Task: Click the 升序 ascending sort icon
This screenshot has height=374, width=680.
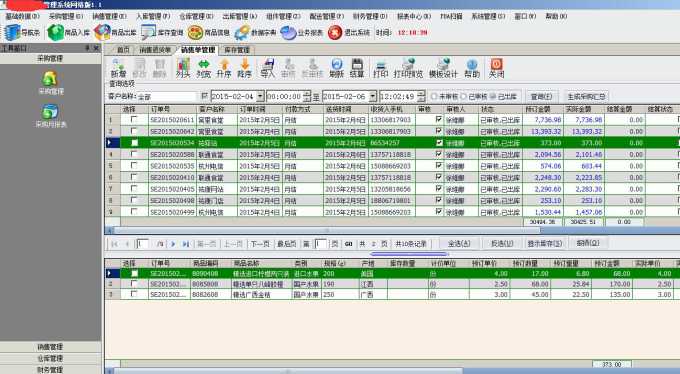Action: point(224,69)
